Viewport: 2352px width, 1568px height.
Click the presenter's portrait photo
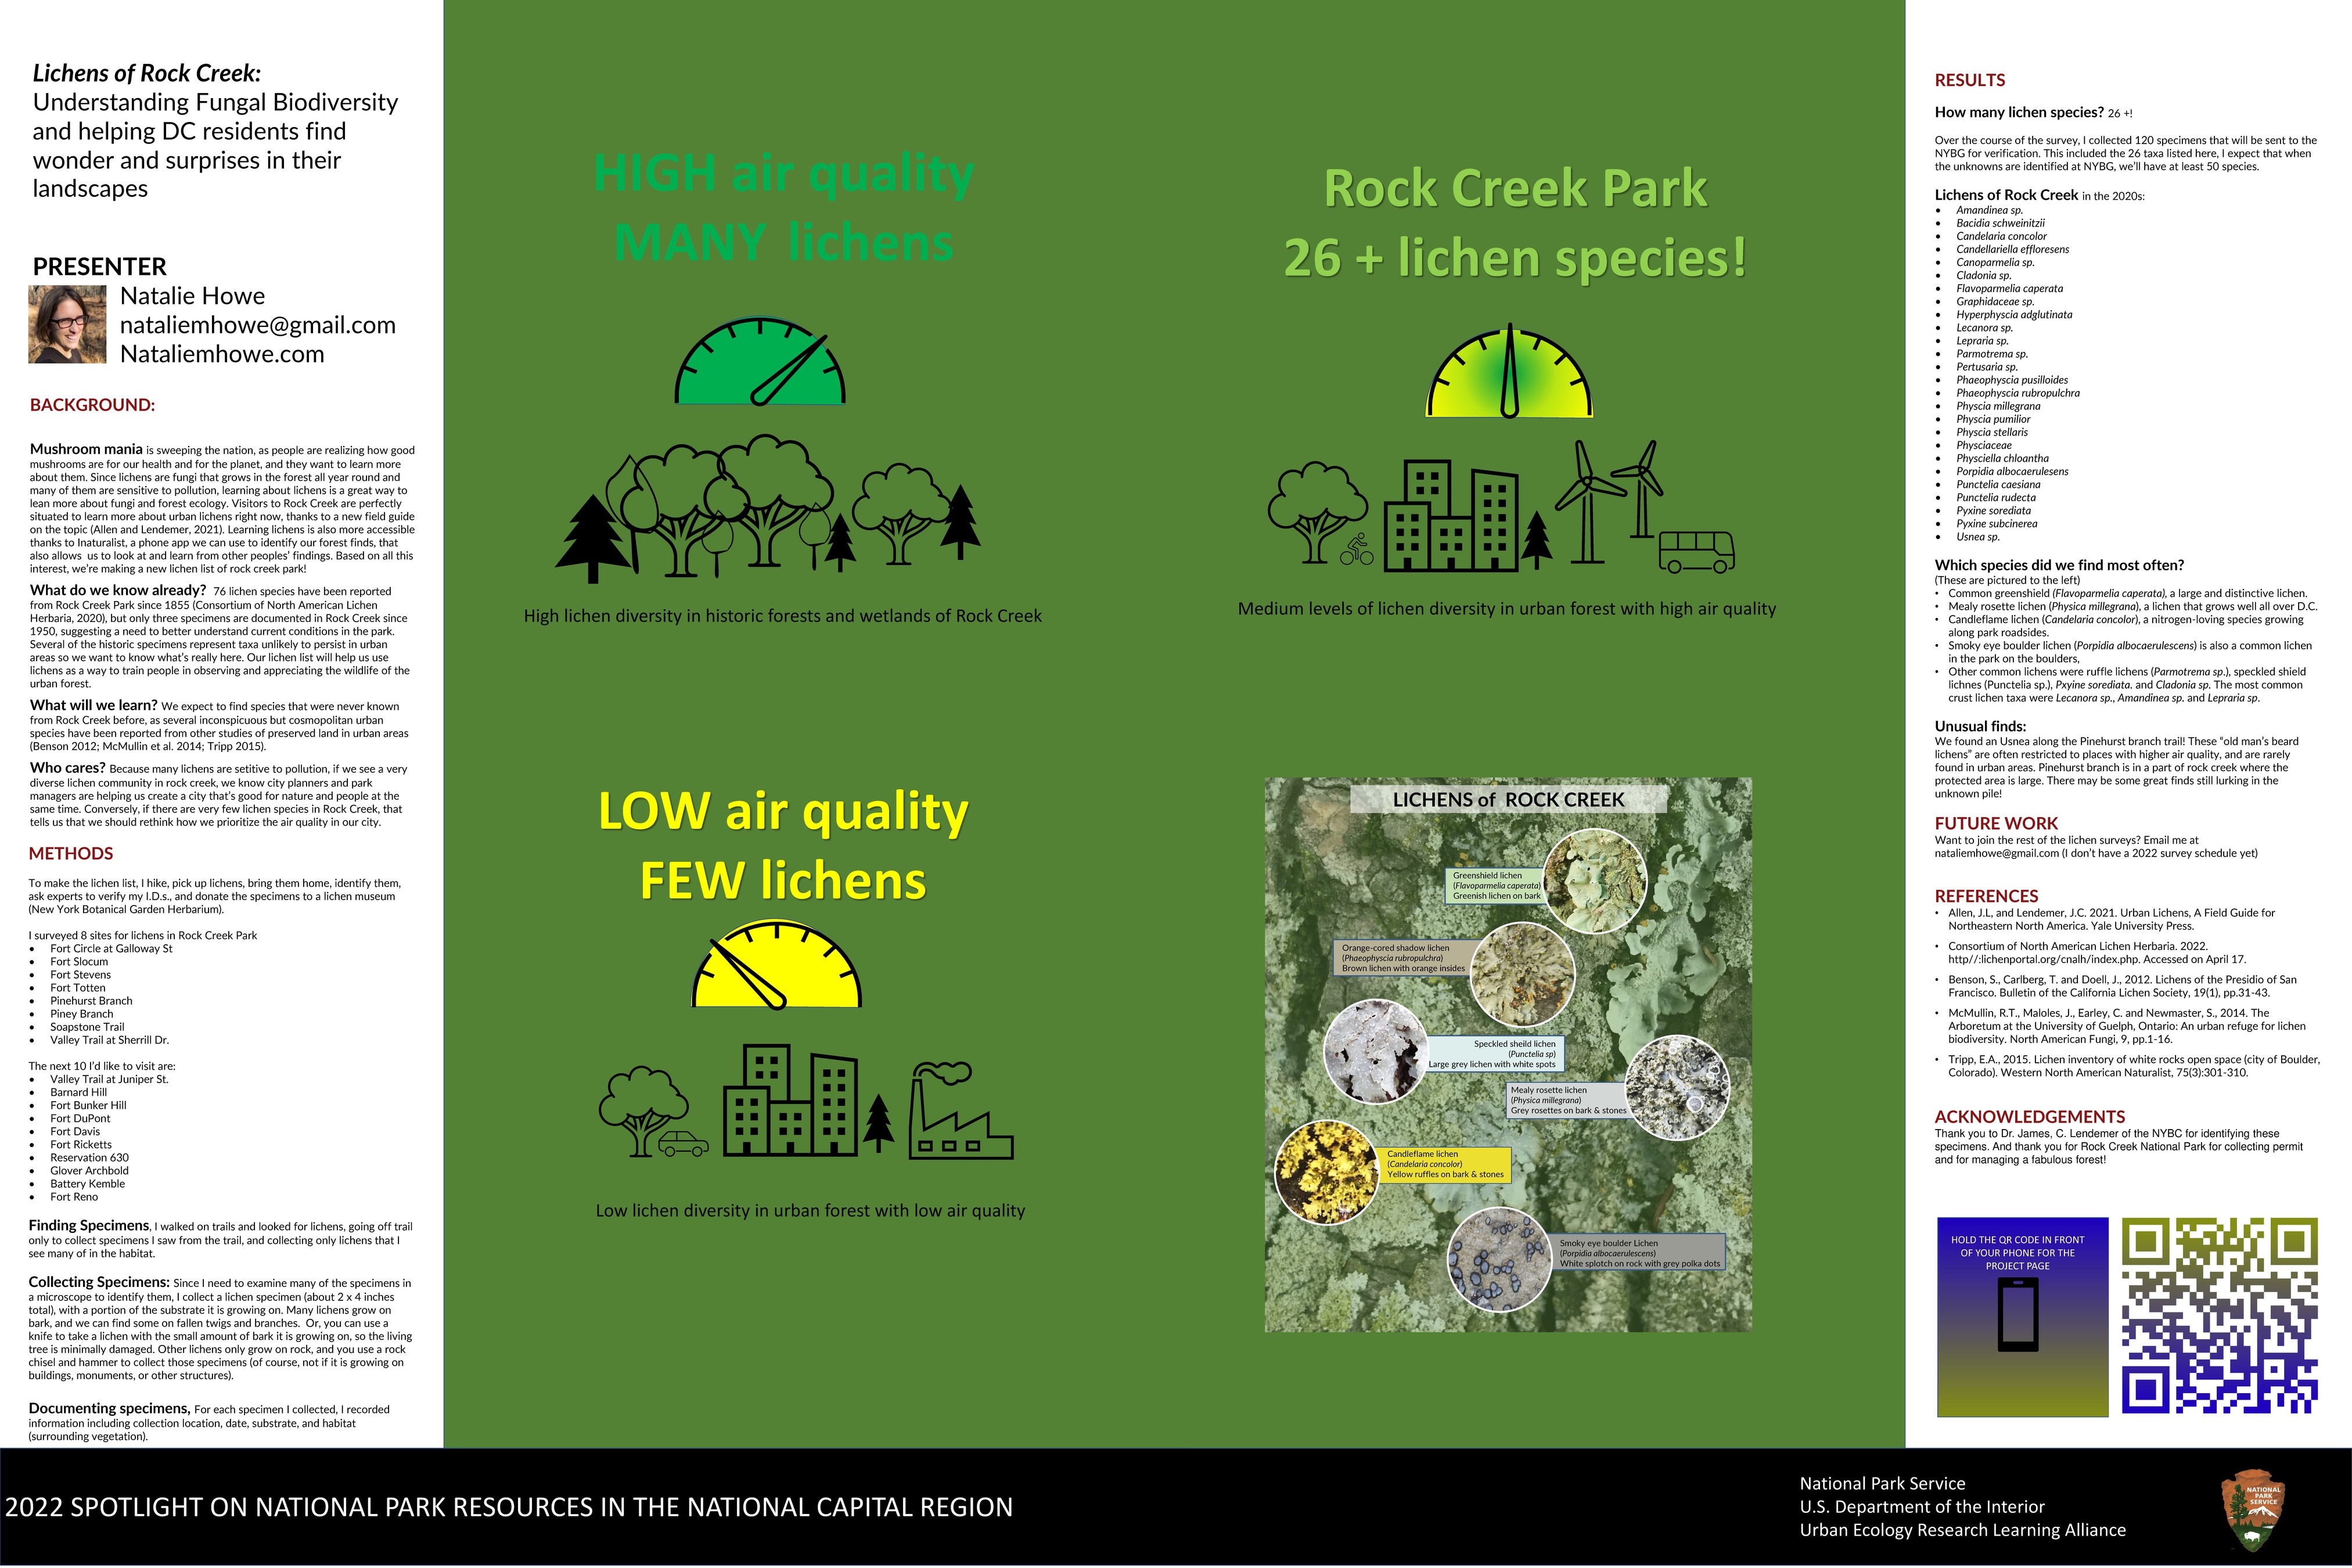tap(67, 325)
